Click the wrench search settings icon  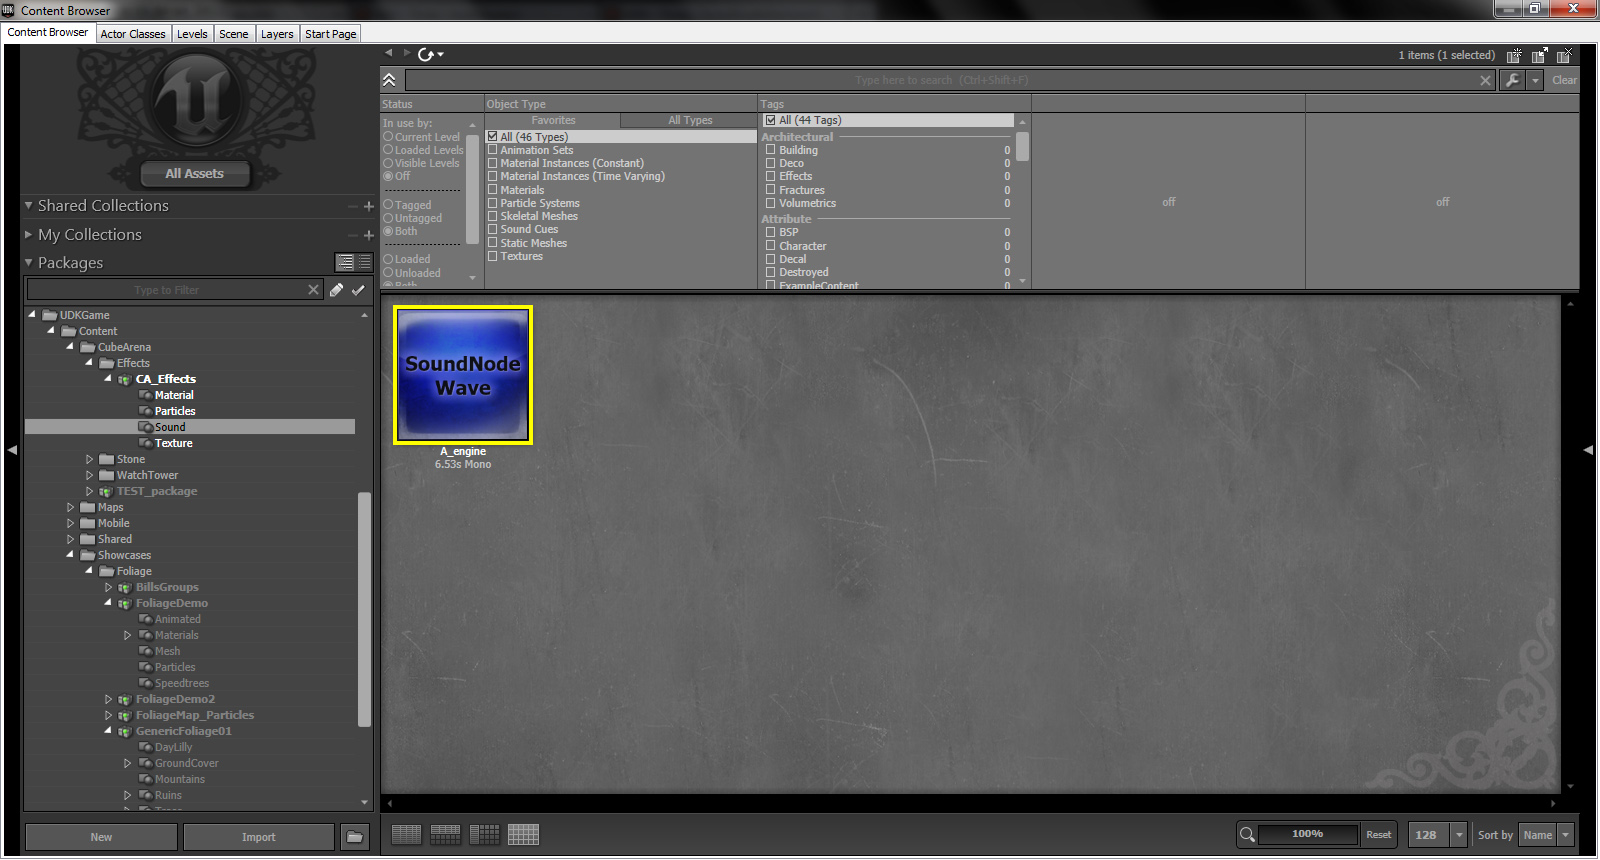coord(1512,80)
